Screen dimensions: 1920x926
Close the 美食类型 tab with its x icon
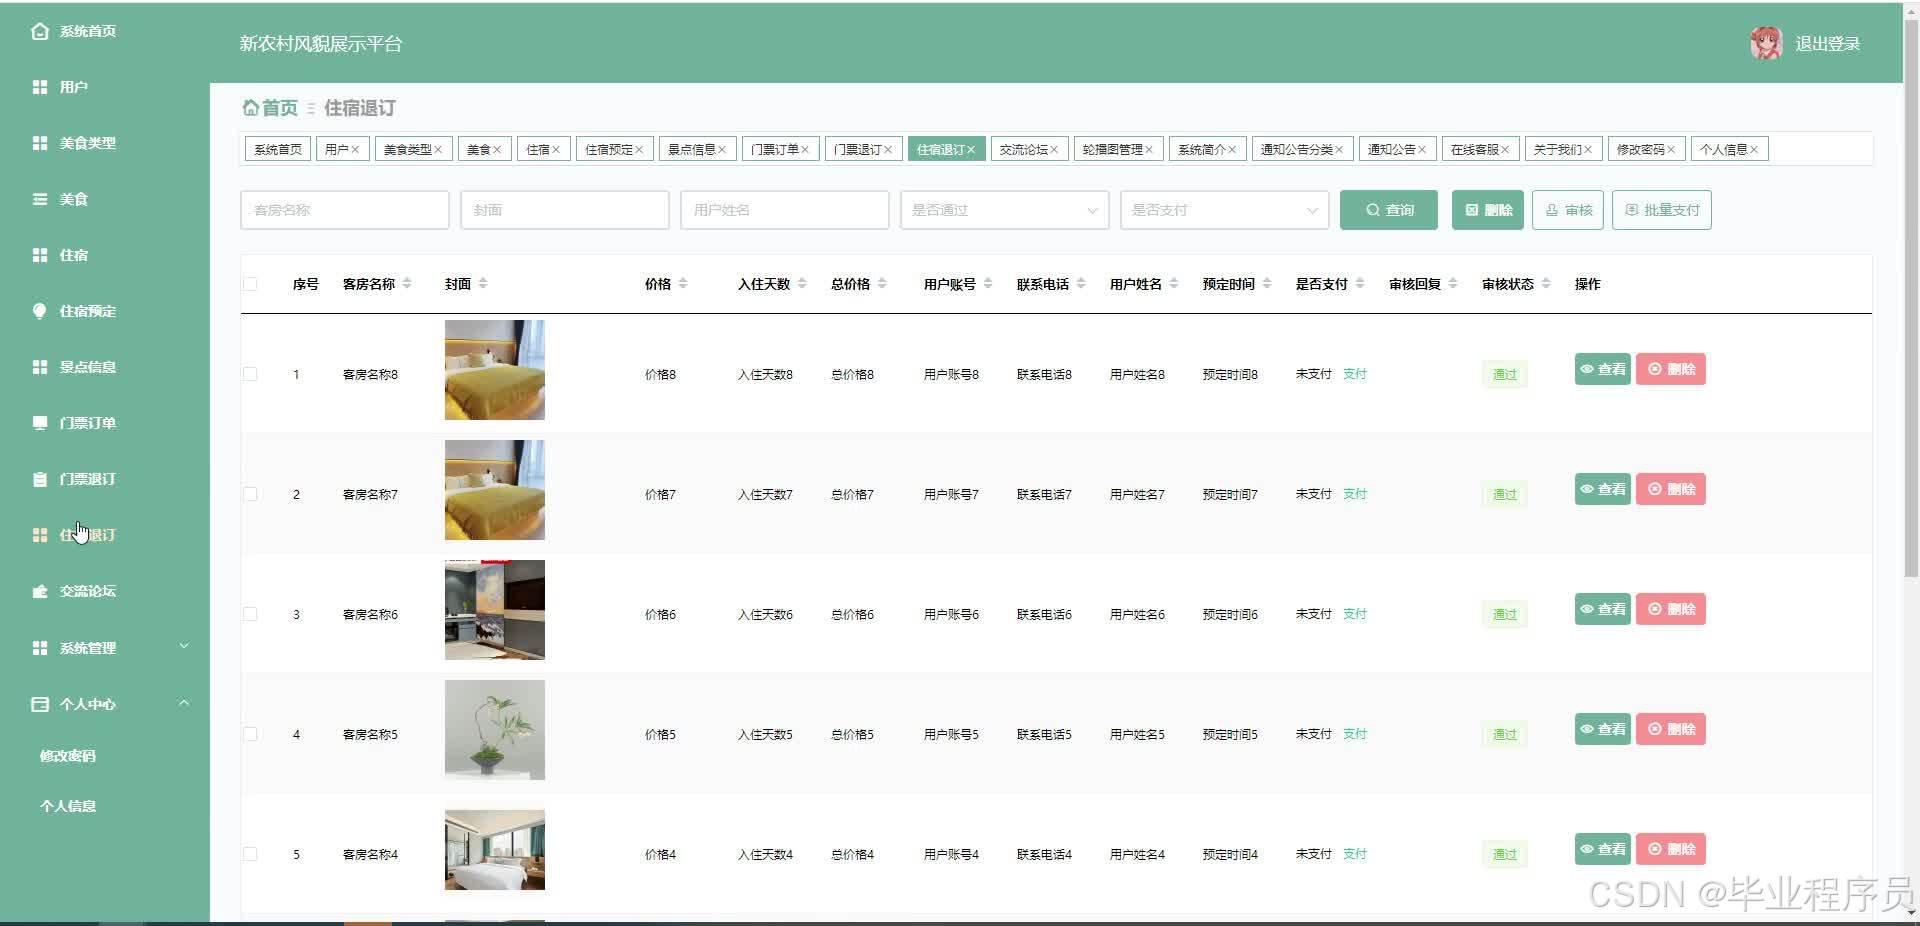click(x=438, y=150)
